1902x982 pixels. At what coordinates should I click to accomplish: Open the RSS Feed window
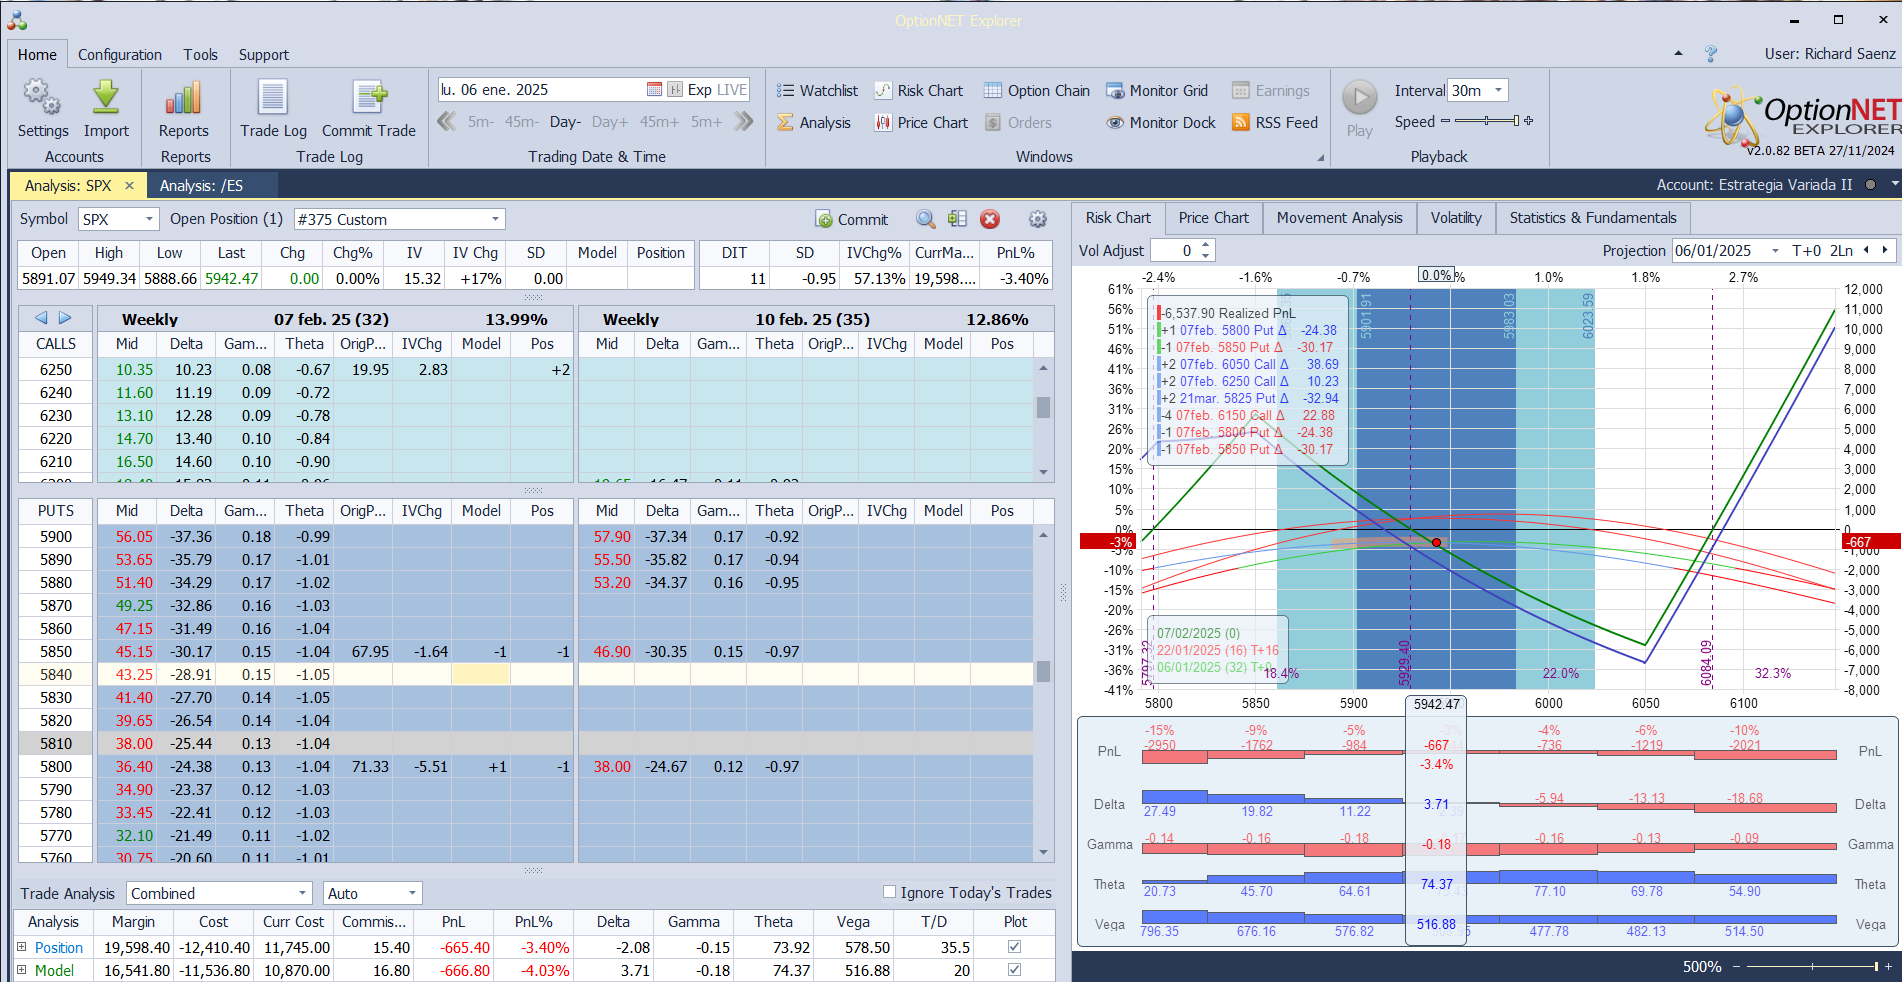click(1275, 123)
